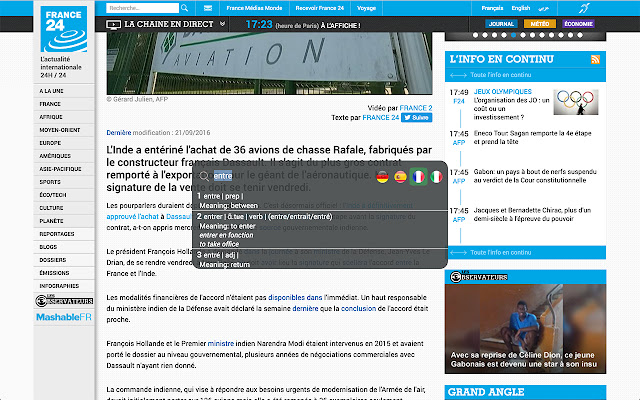Click the runner icon at top right

(584, 8)
